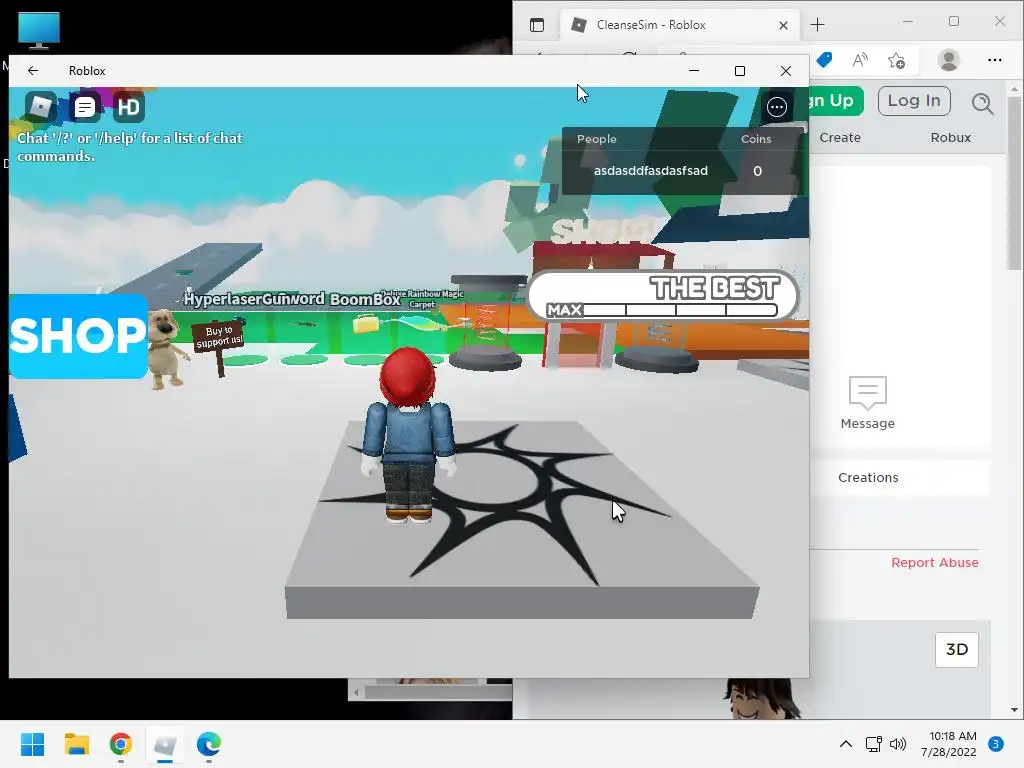Click the red-haired avatar character

tap(409, 436)
